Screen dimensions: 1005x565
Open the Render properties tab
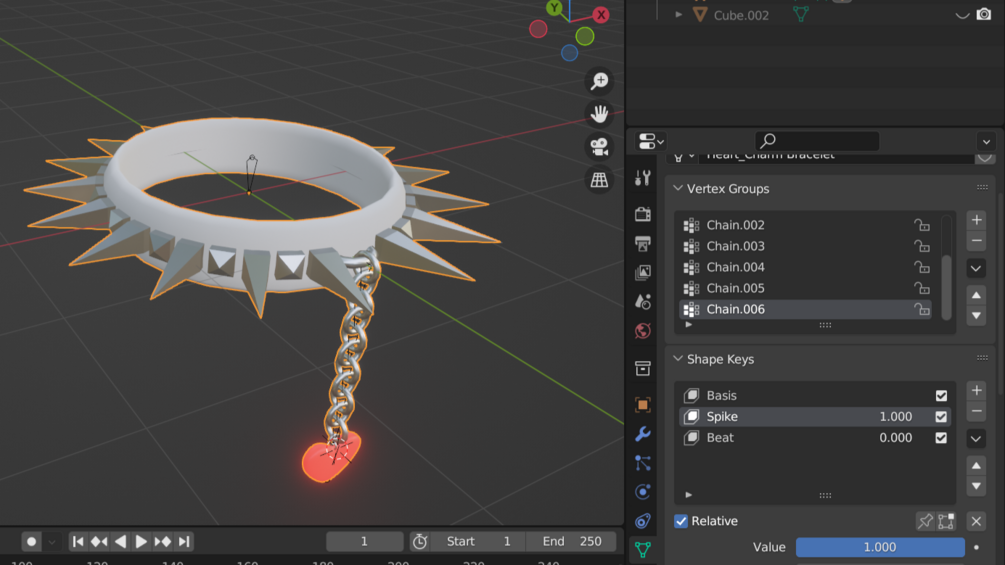tap(643, 214)
